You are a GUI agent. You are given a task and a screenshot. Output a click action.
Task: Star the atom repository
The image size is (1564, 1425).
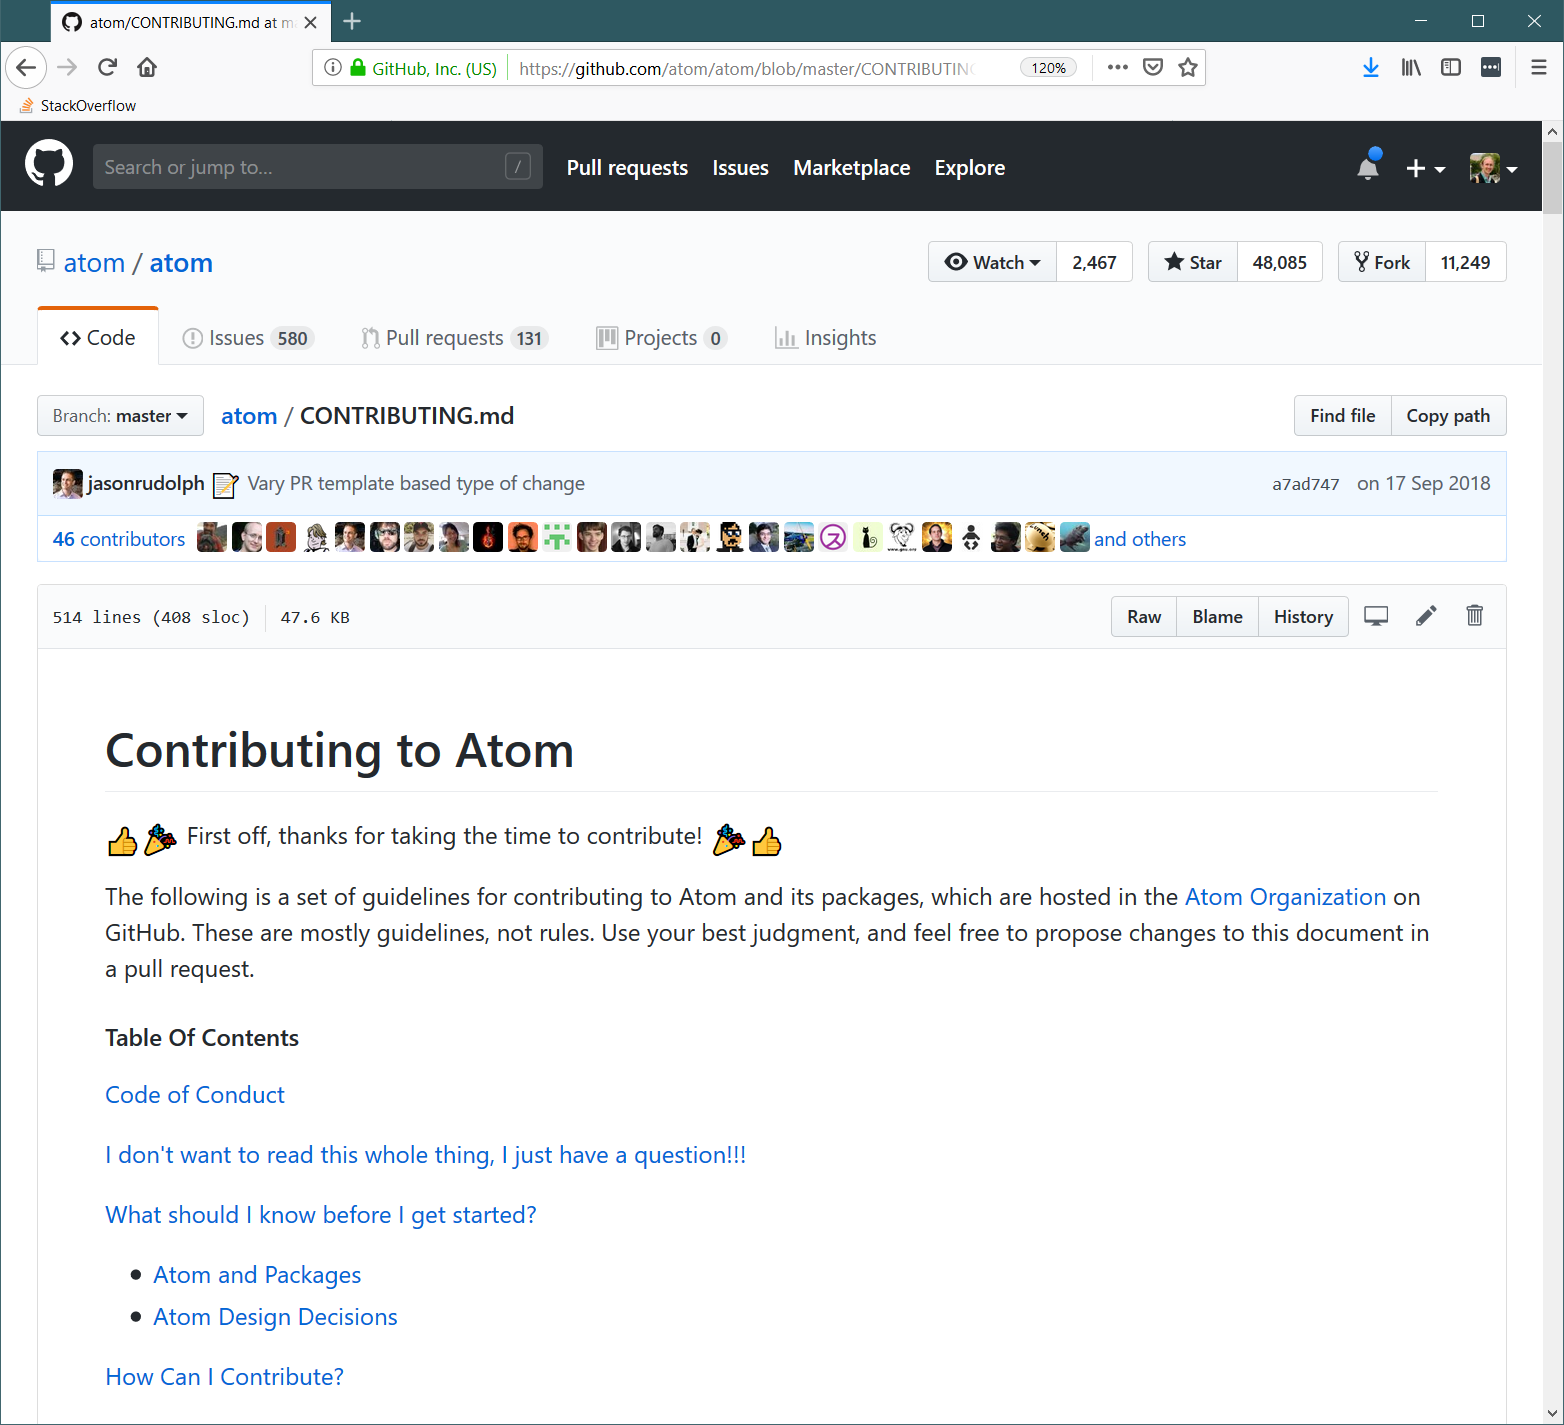[x=1193, y=262]
